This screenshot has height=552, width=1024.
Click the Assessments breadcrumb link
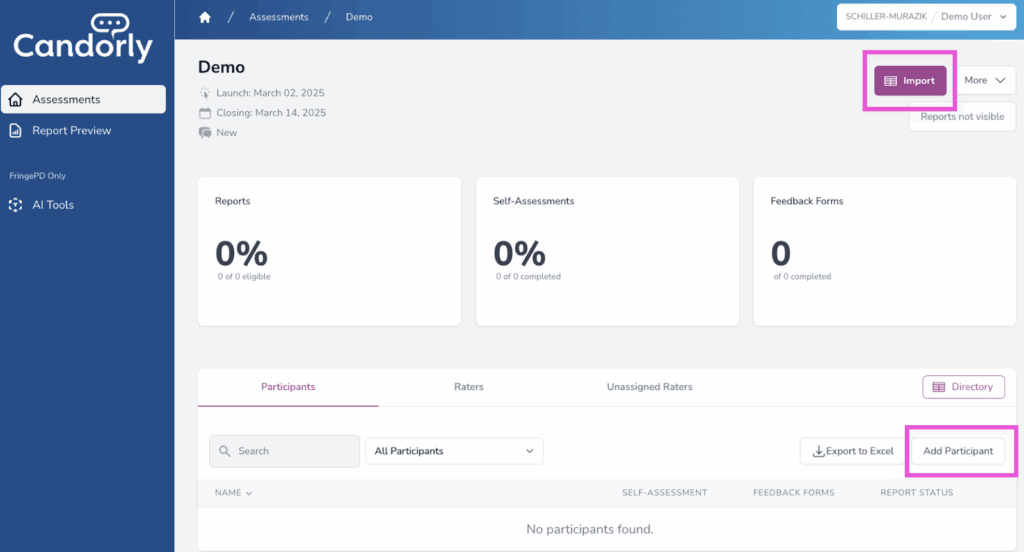point(279,17)
